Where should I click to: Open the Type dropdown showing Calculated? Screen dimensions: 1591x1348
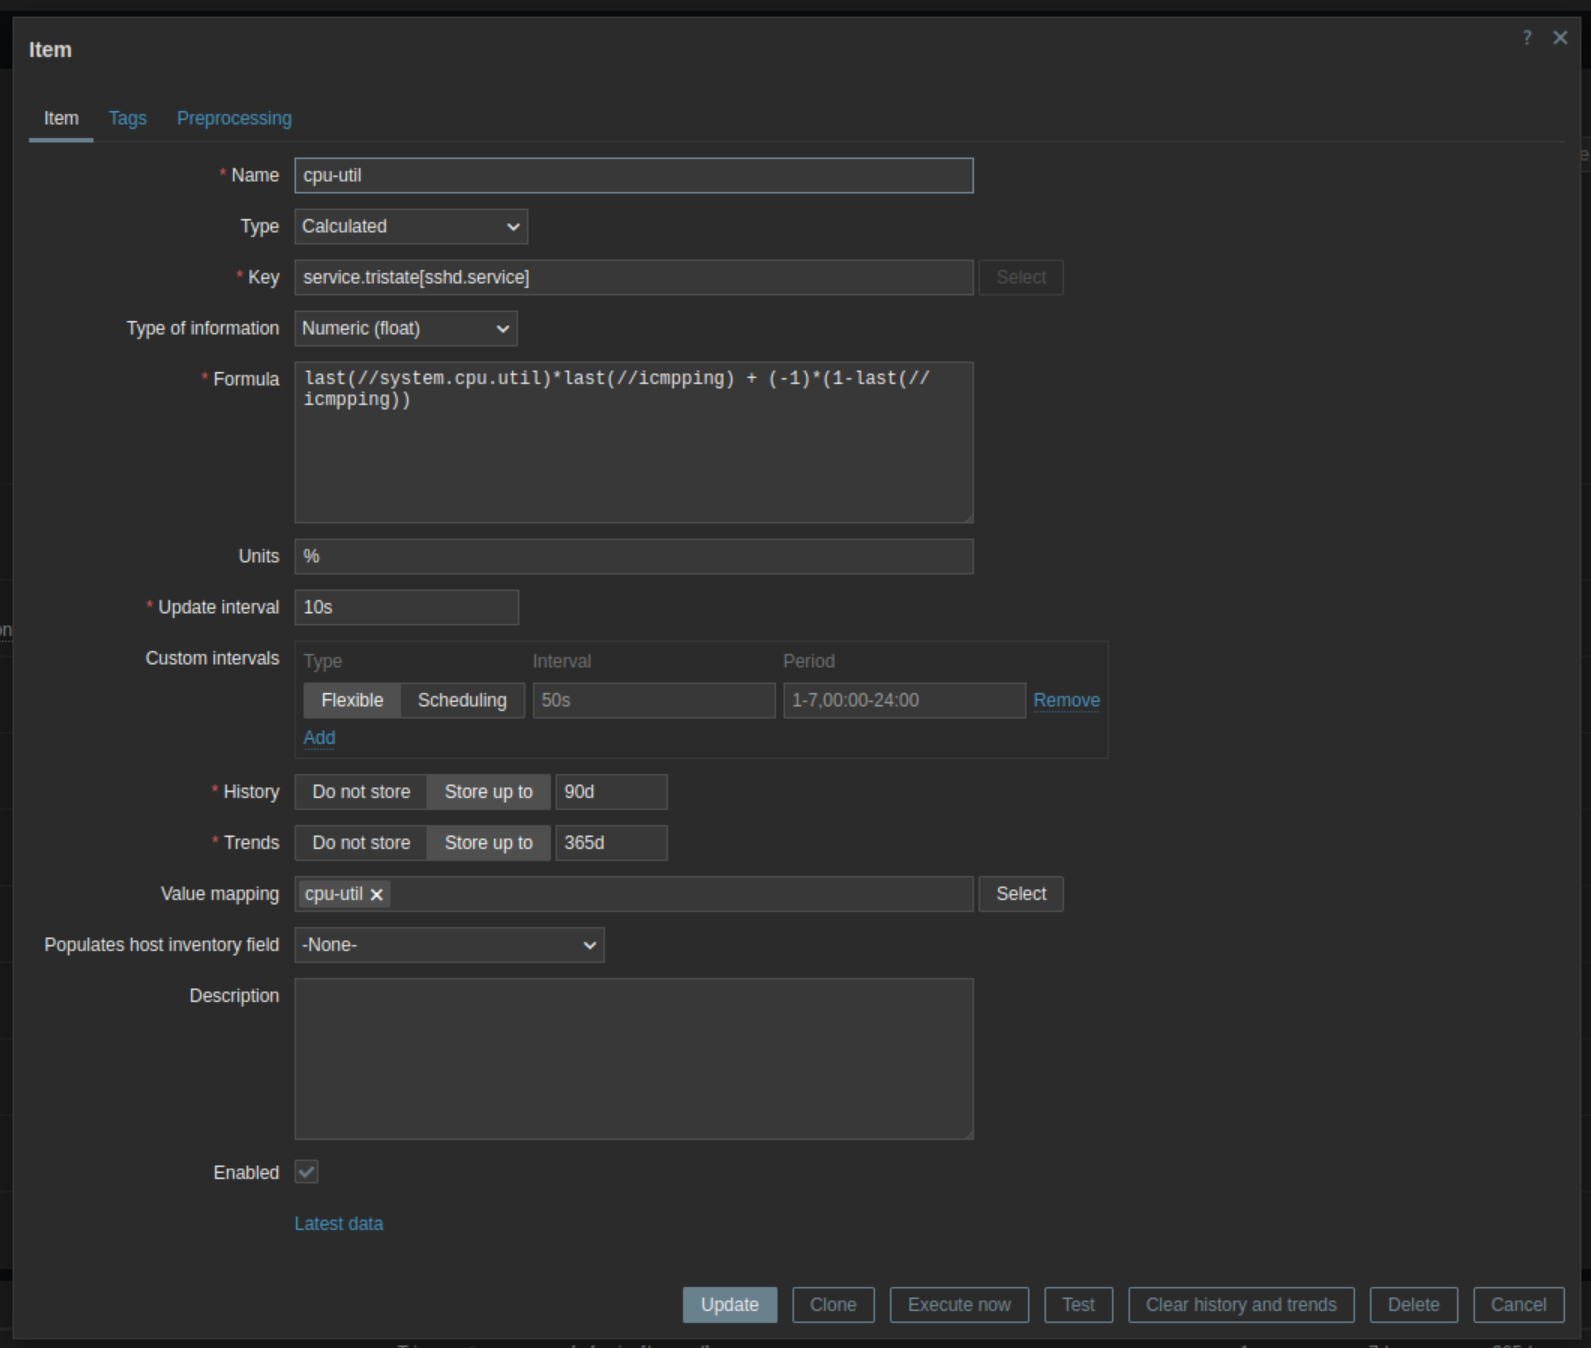(x=410, y=227)
